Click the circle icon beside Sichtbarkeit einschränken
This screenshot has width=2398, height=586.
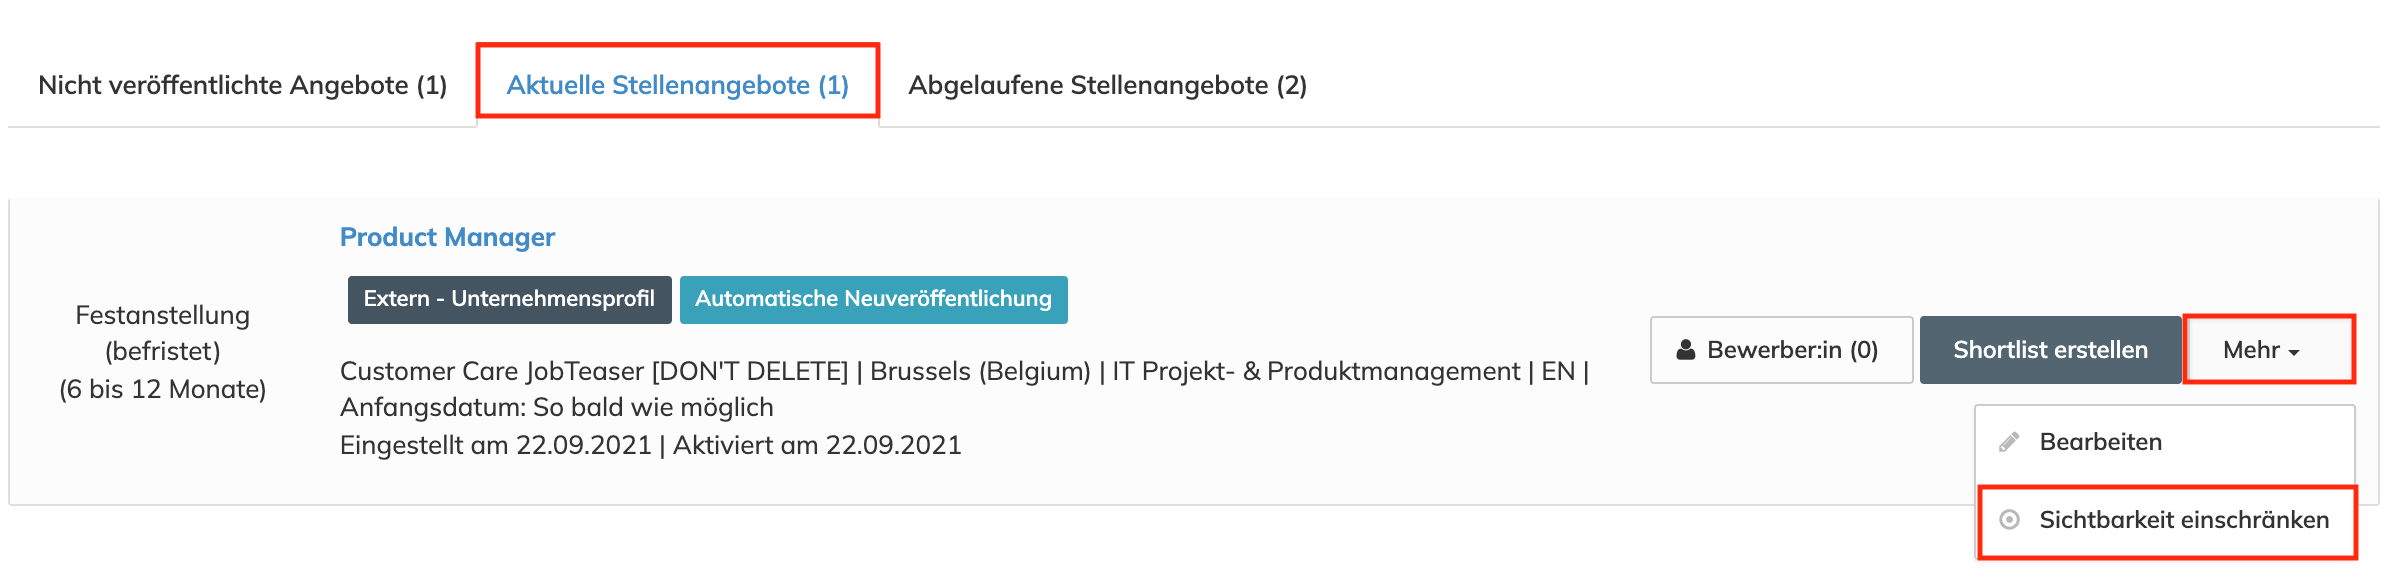coord(2009,520)
